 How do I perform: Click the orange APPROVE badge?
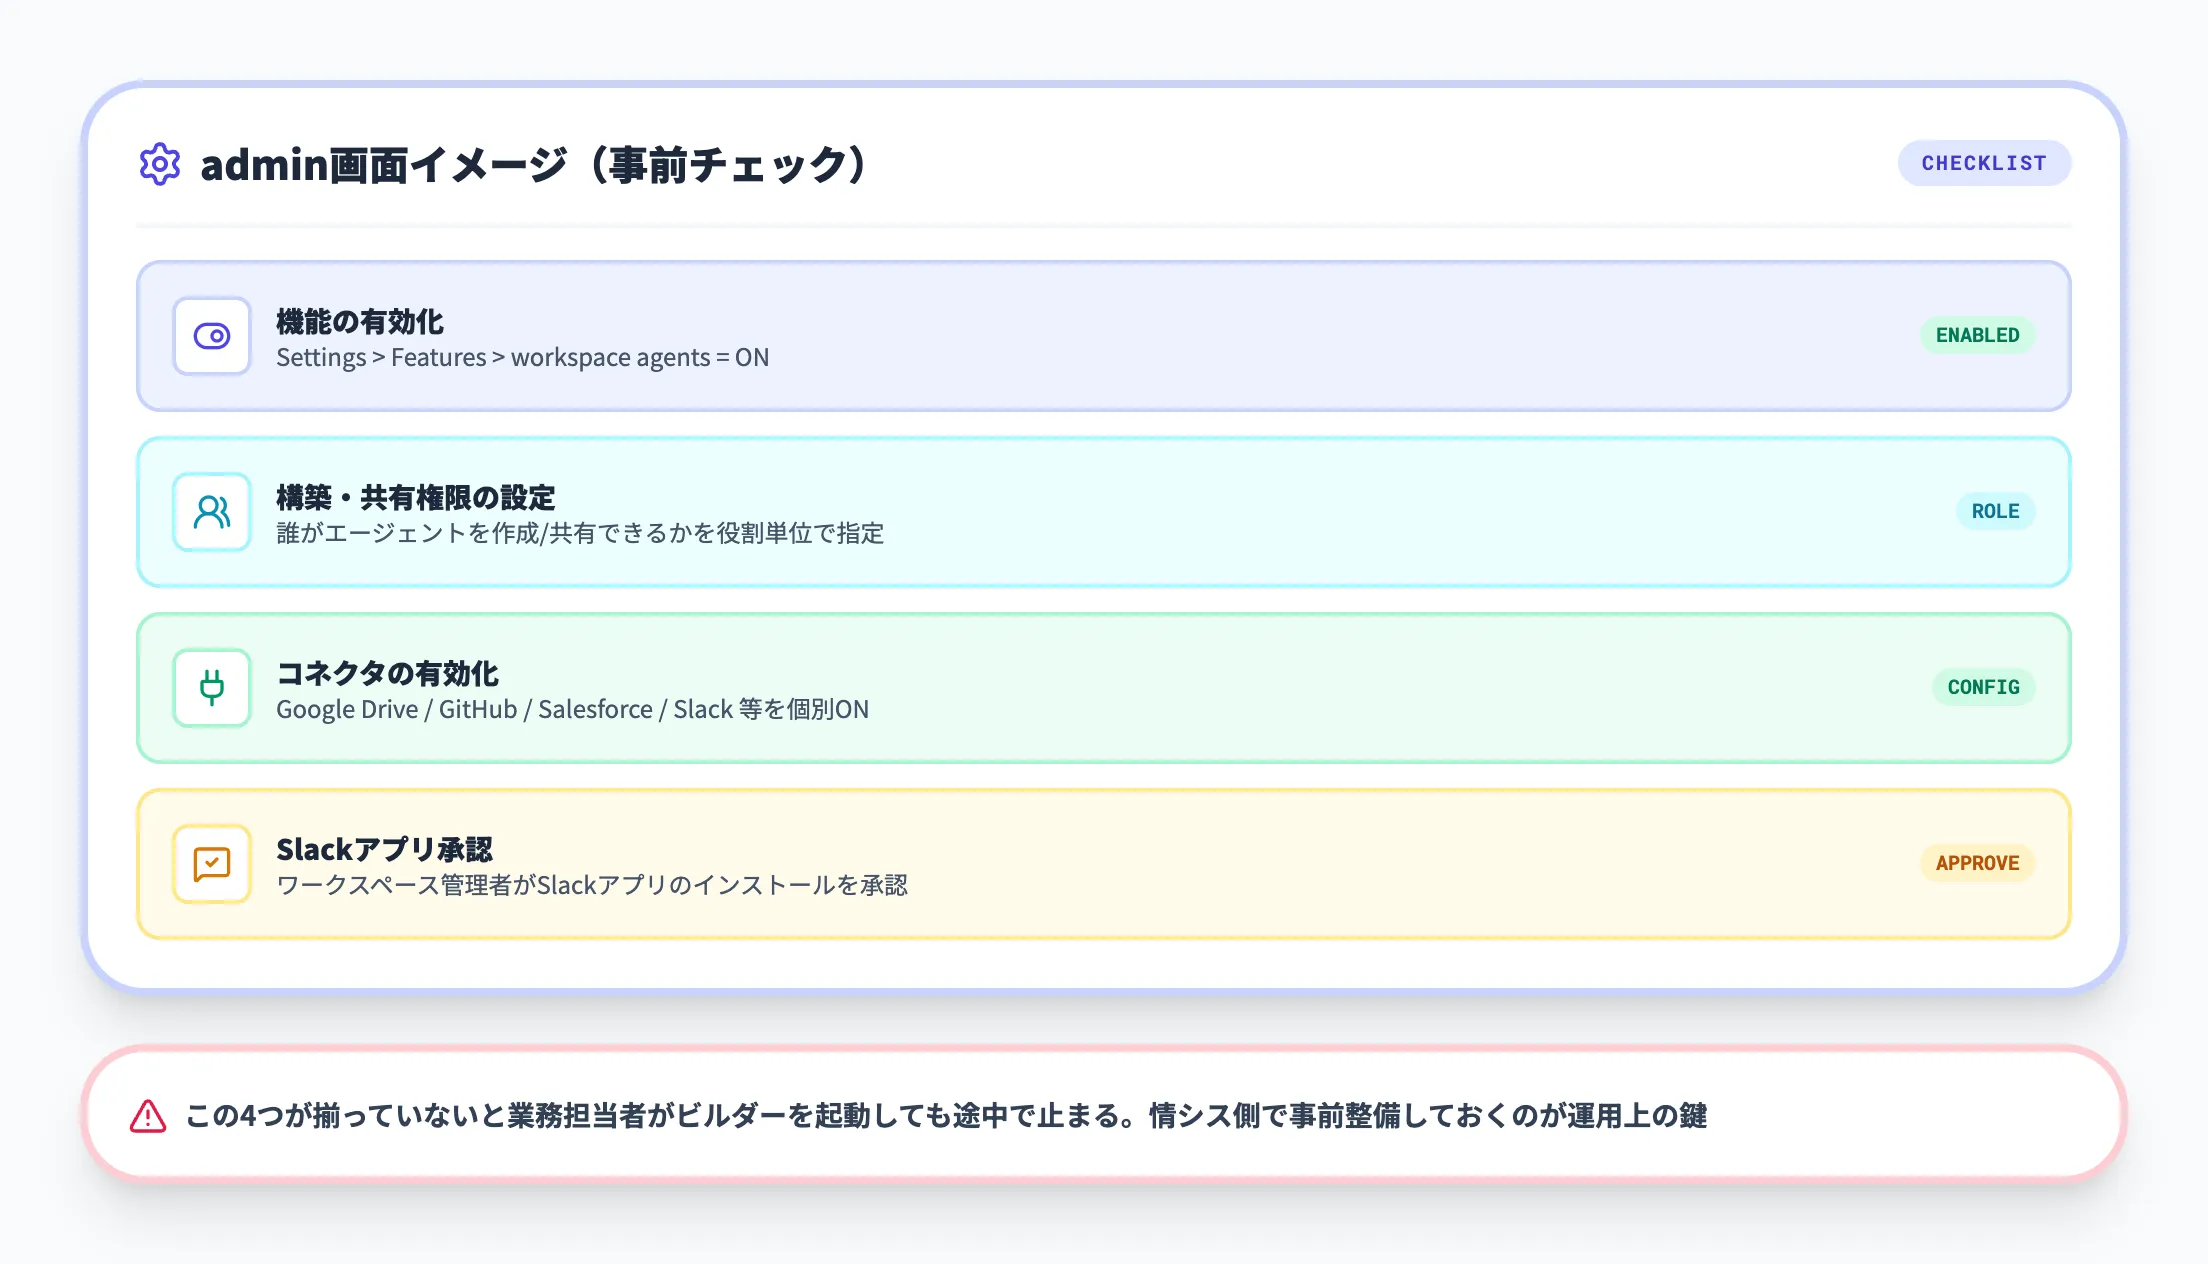coord(1977,863)
